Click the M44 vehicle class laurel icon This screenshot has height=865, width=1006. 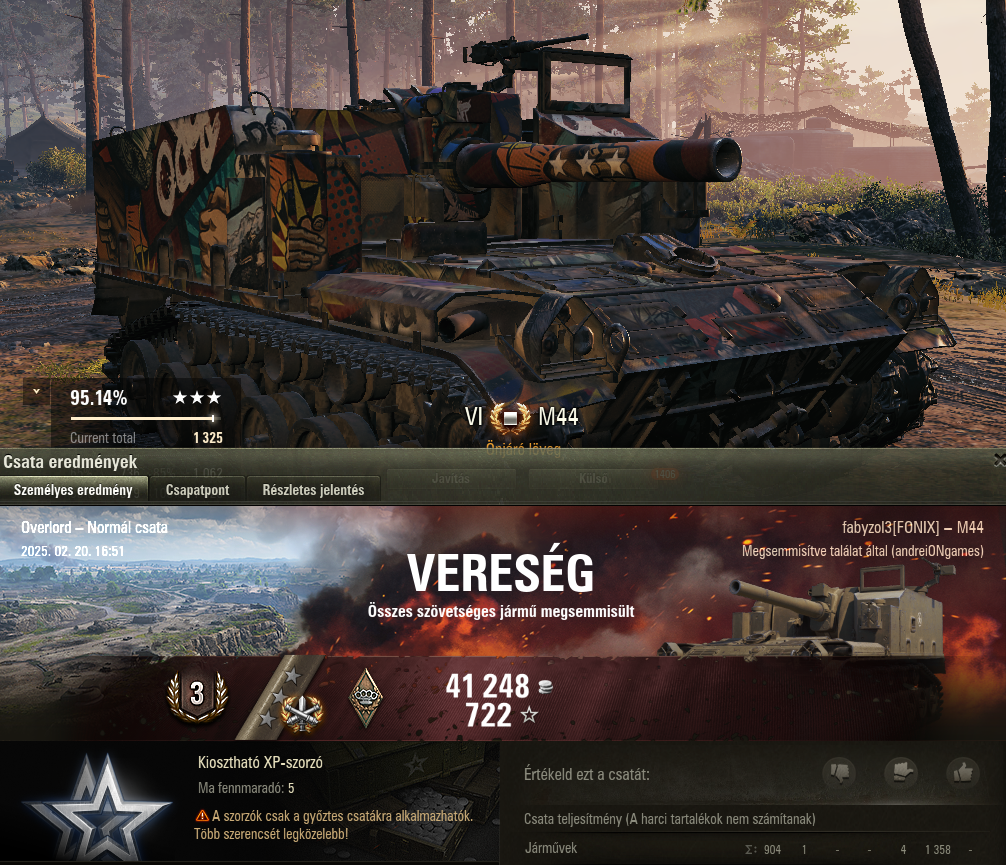(510, 418)
